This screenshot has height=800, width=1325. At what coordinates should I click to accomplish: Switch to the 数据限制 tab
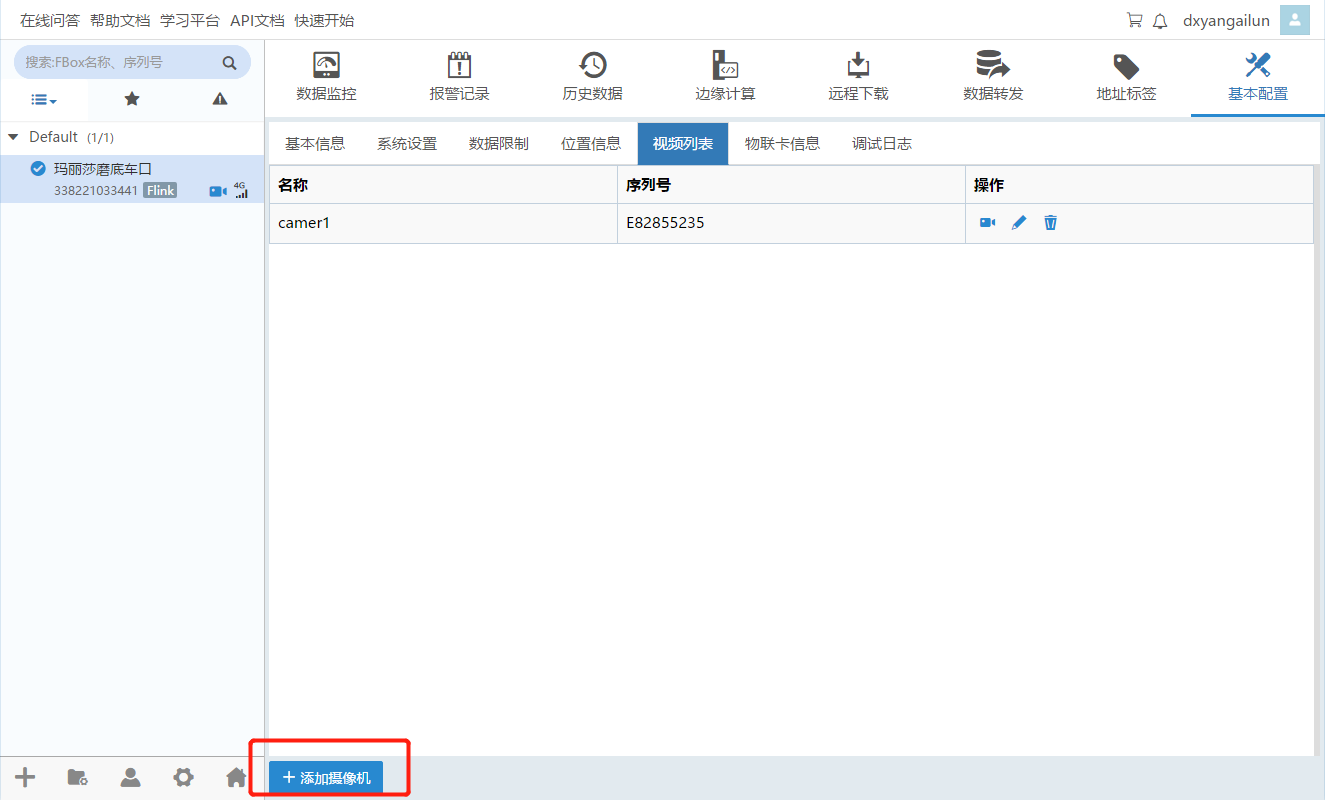(499, 143)
